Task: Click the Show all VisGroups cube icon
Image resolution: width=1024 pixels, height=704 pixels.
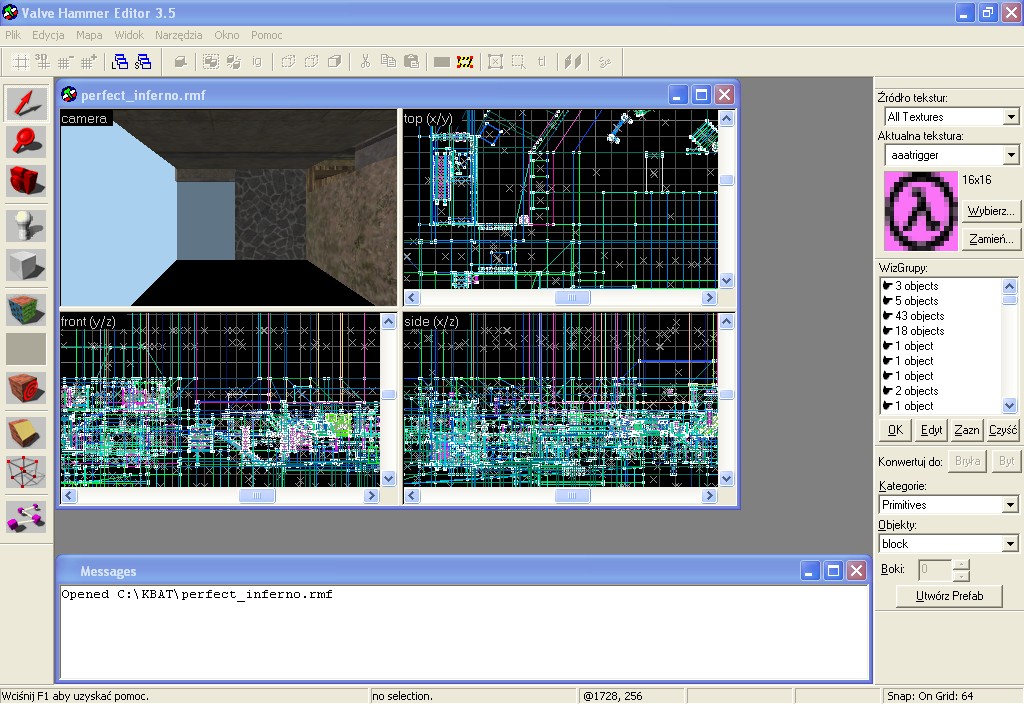Action: [x=334, y=62]
